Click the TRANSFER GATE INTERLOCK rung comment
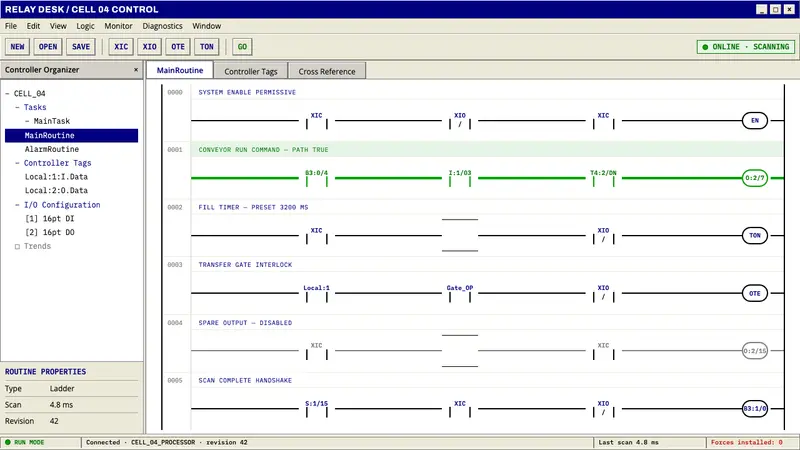This screenshot has width=800, height=450. pyautogui.click(x=245, y=265)
